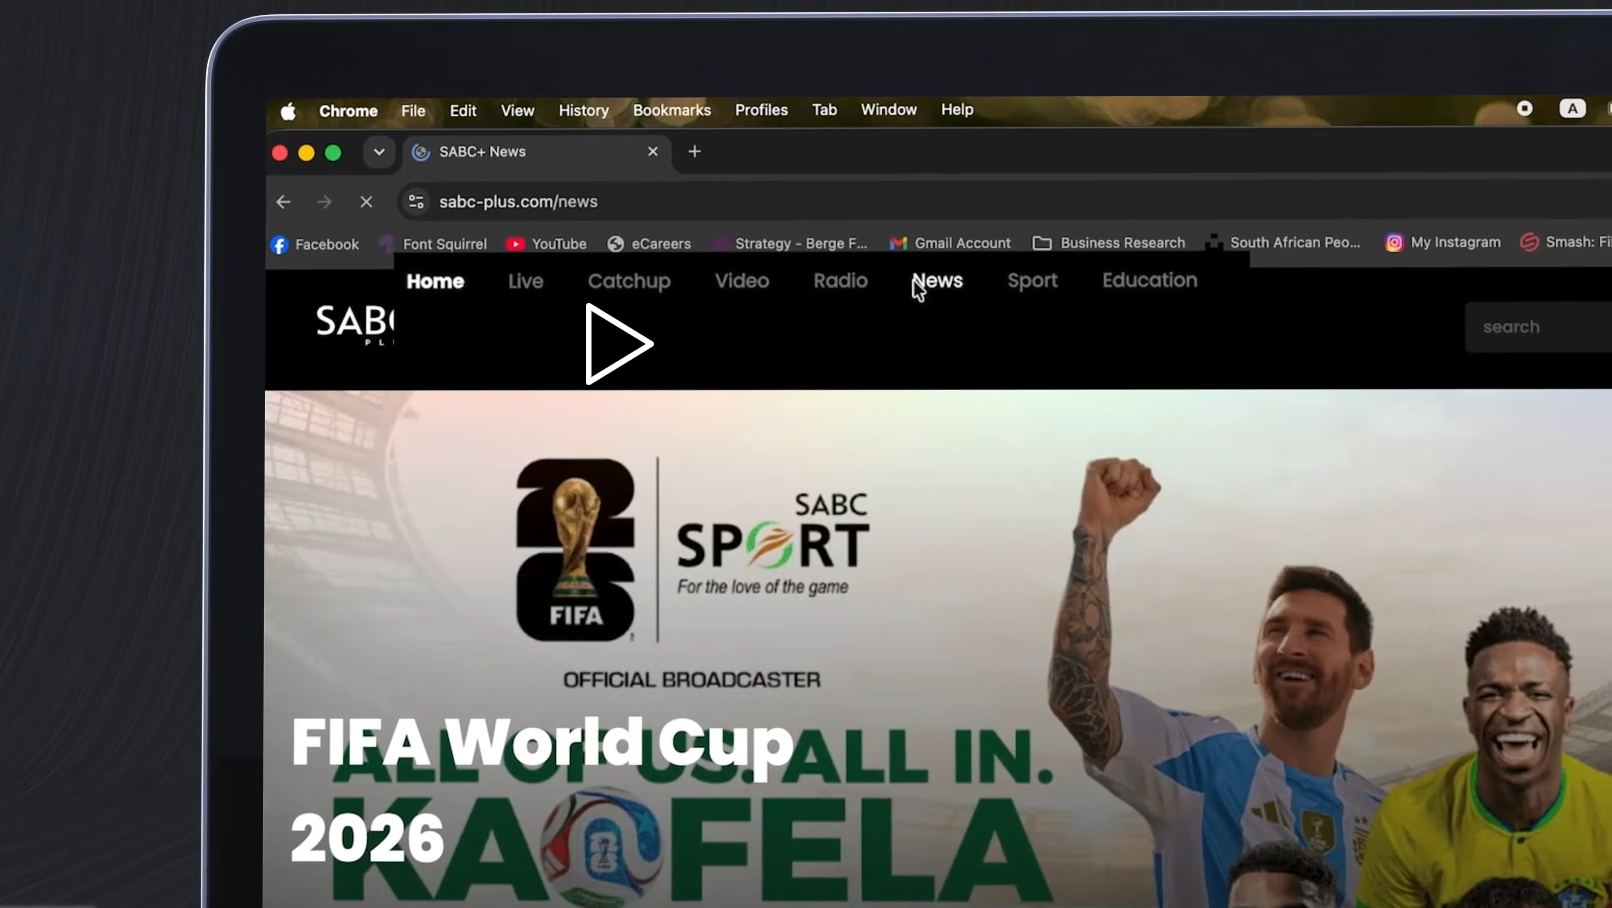Open the Gmail Account bookmark
The height and width of the screenshot is (908, 1612).
pos(950,243)
